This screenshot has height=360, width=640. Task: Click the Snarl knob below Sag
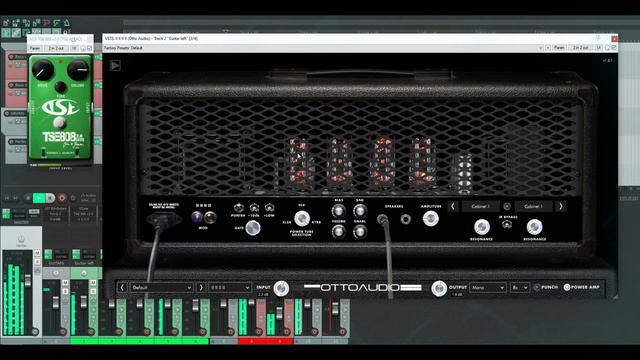pyautogui.click(x=360, y=232)
